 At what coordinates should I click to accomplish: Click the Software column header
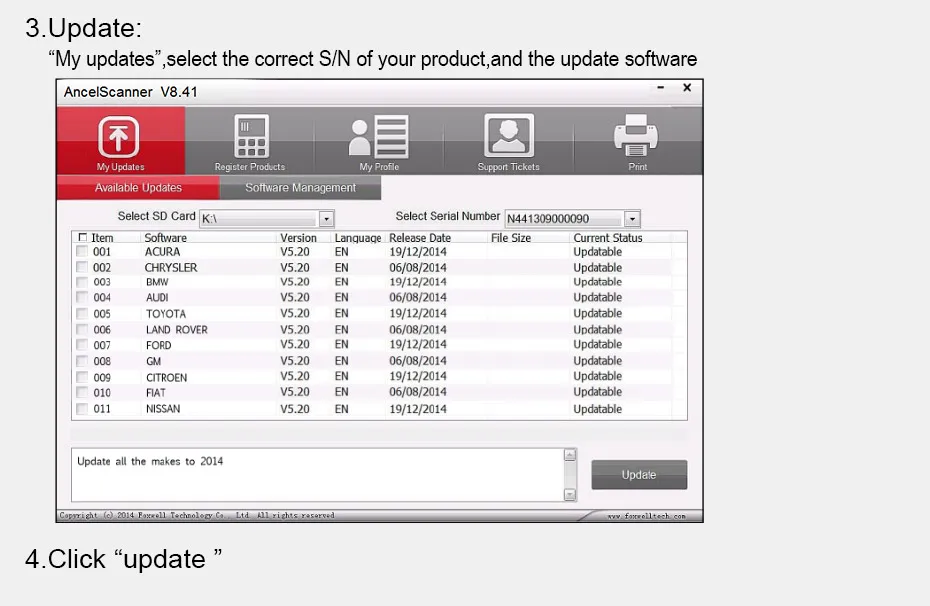tap(165, 237)
